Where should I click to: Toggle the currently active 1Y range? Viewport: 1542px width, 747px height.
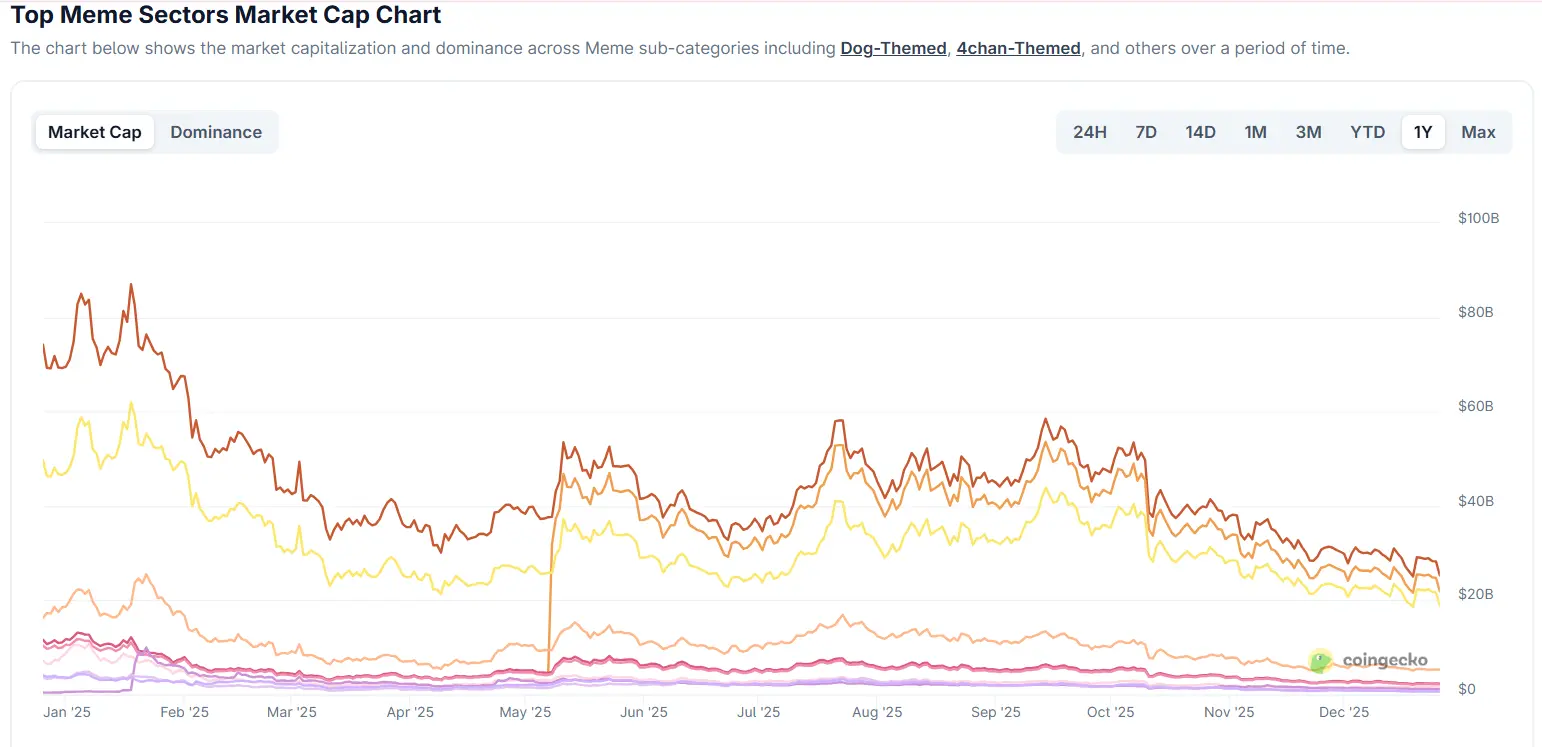(1423, 131)
